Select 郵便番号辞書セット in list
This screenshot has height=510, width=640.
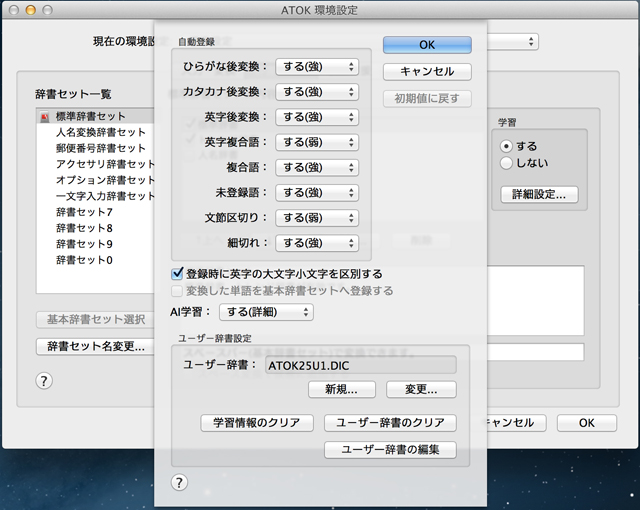tap(96, 149)
